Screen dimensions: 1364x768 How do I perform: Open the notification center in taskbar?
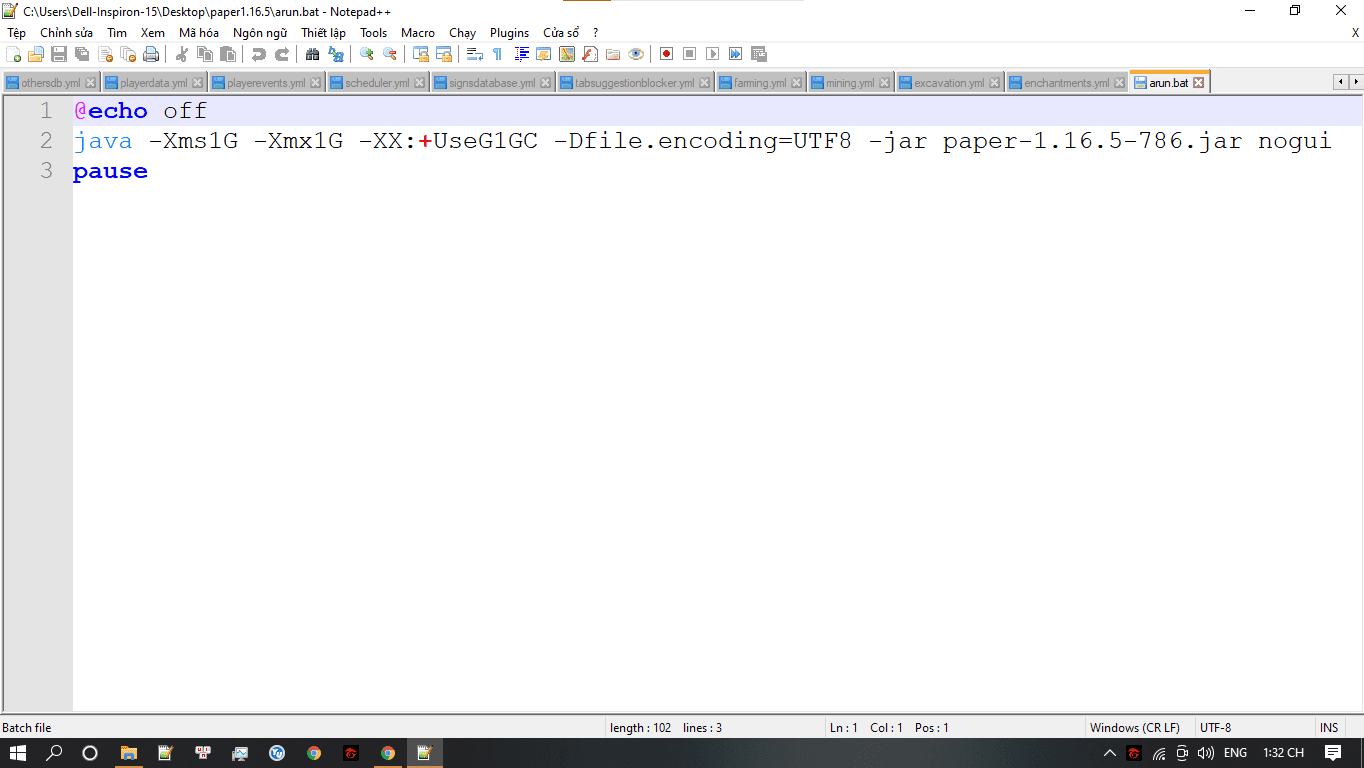[1333, 753]
